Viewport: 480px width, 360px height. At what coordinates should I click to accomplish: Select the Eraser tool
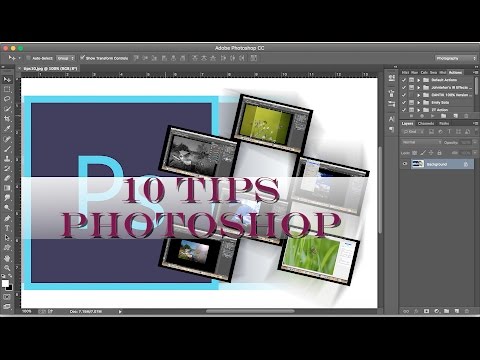pos(7,178)
